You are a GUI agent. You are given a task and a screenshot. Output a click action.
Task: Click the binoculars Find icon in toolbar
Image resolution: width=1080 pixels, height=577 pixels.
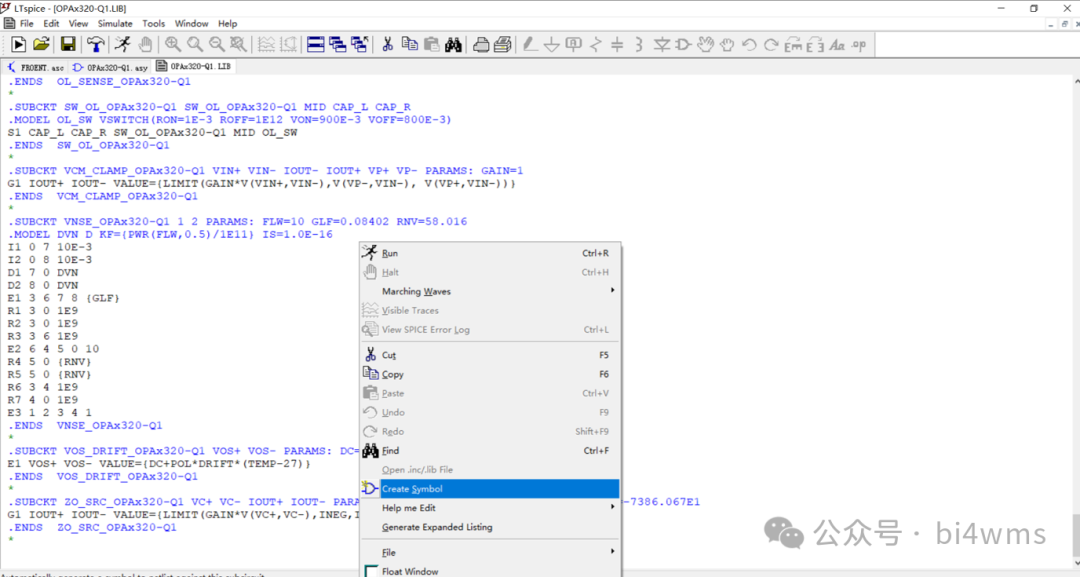[453, 44]
